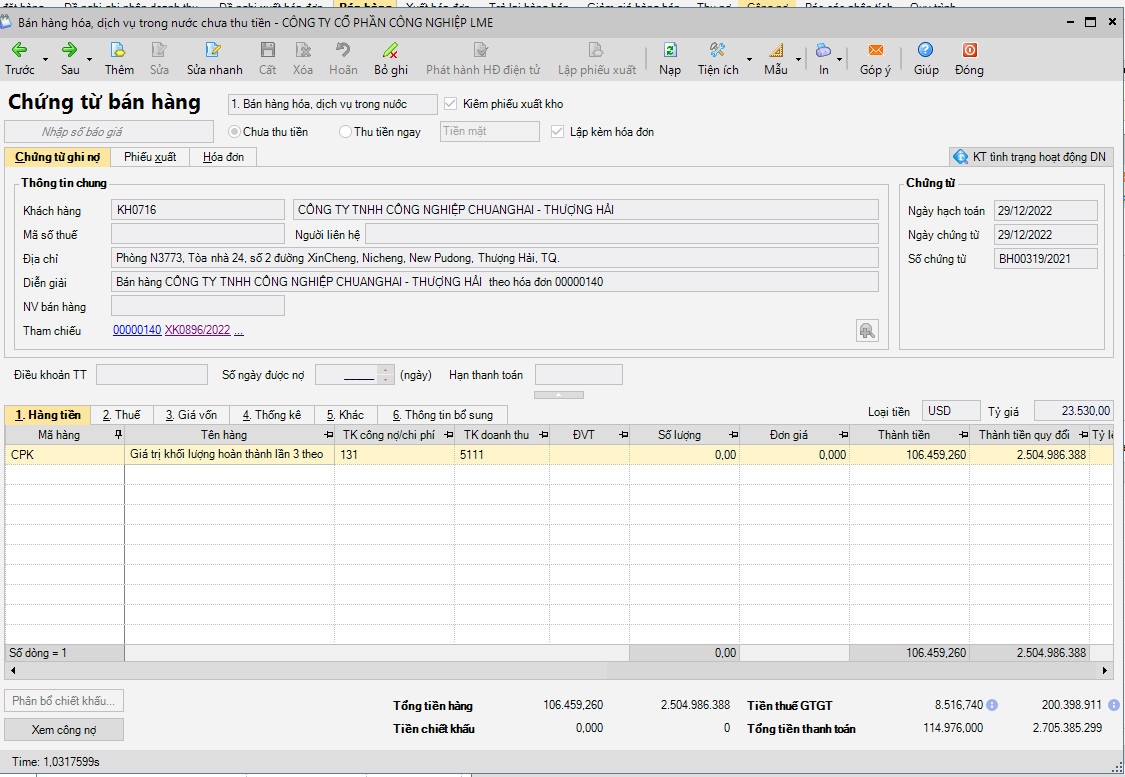This screenshot has height=777, width=1125.
Task: Click the Bỏ ghi unpost icon
Action: (x=390, y=50)
